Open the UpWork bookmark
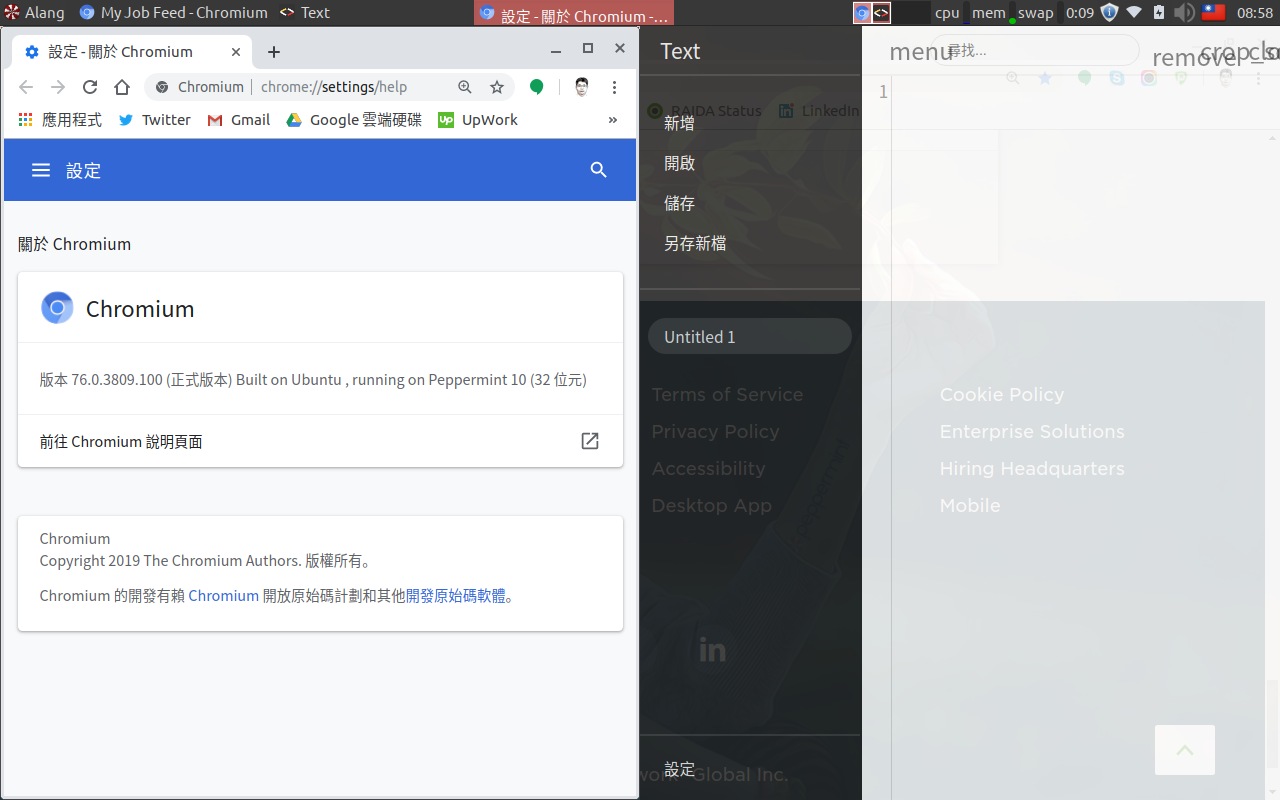This screenshot has height=800, width=1280. point(478,120)
